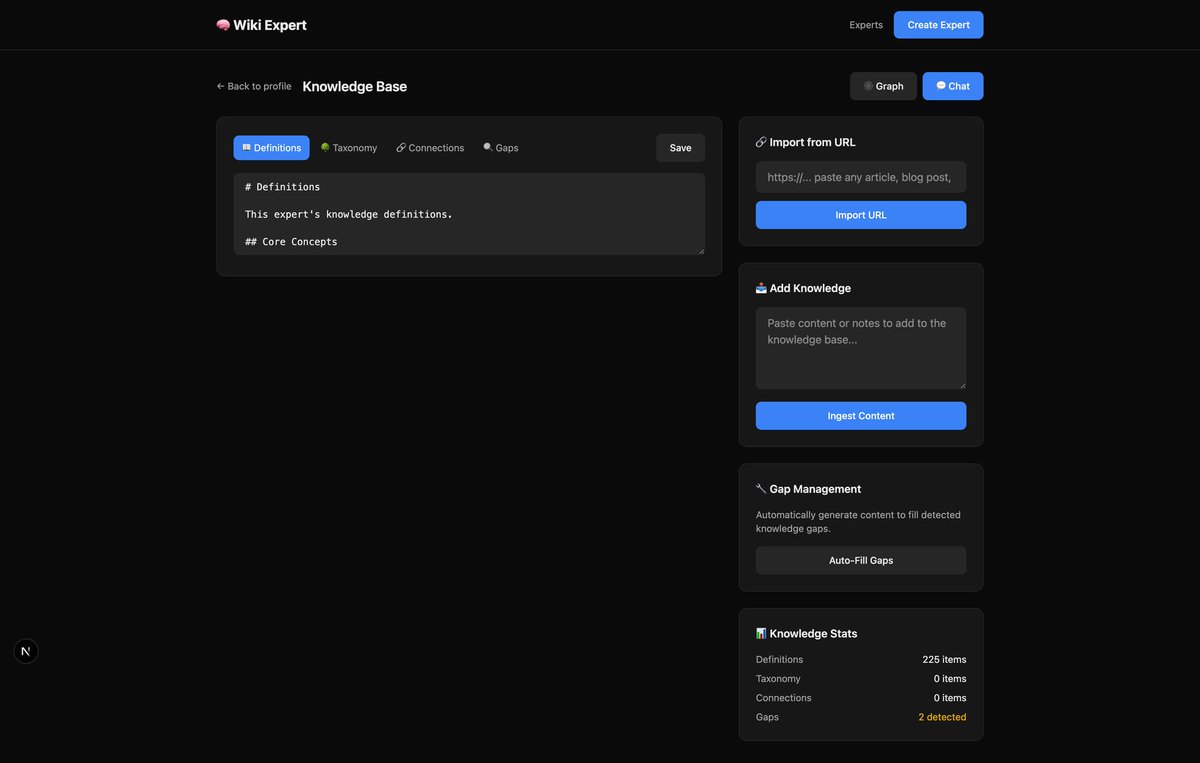This screenshot has height=763, width=1200.
Task: Click Auto-Fill Gaps button
Action: [861, 560]
